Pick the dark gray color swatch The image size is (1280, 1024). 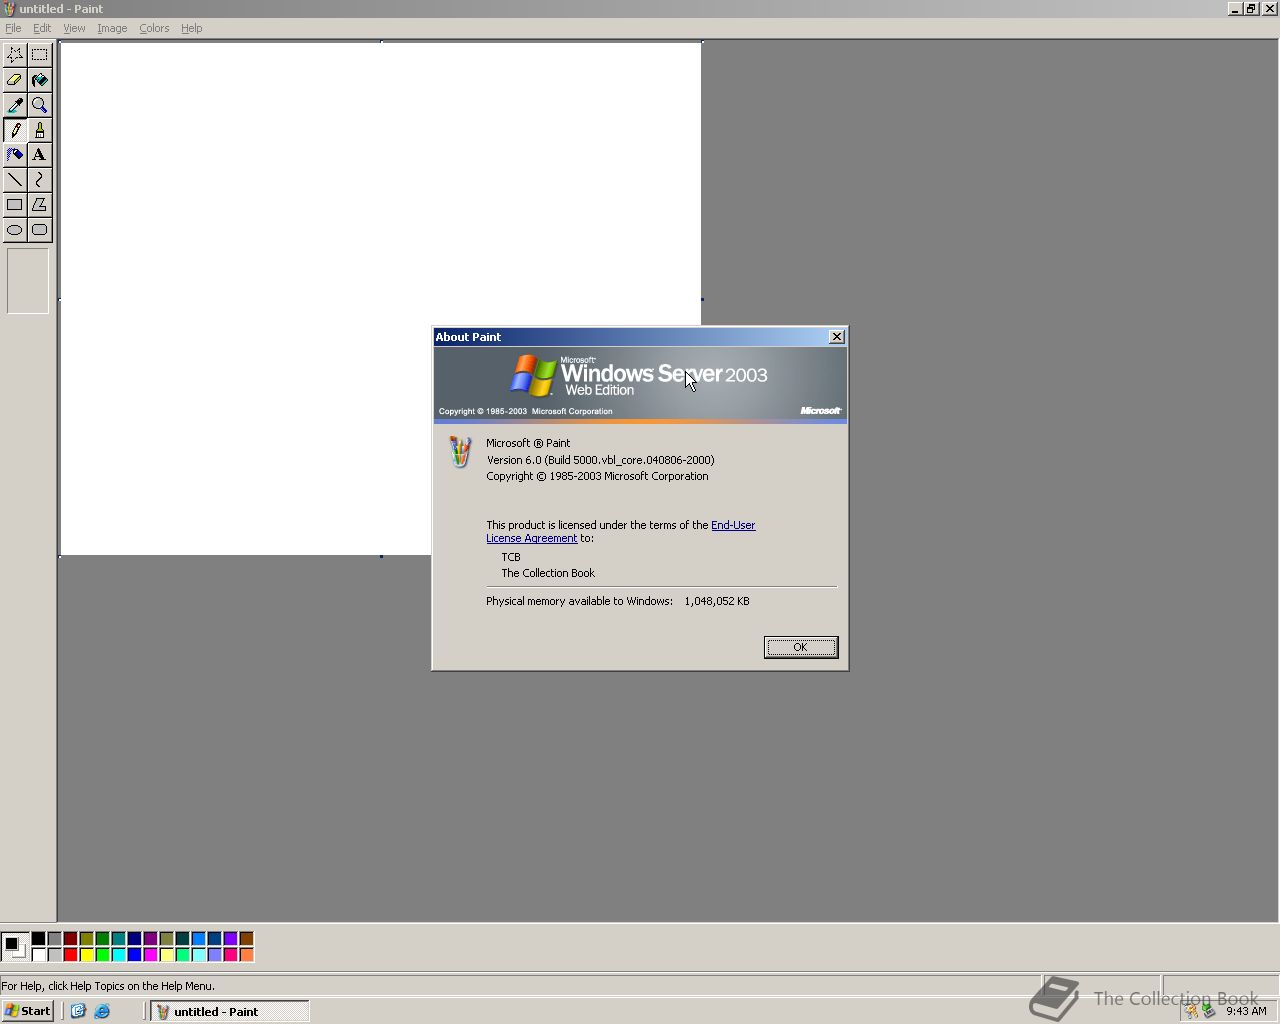[x=54, y=938]
